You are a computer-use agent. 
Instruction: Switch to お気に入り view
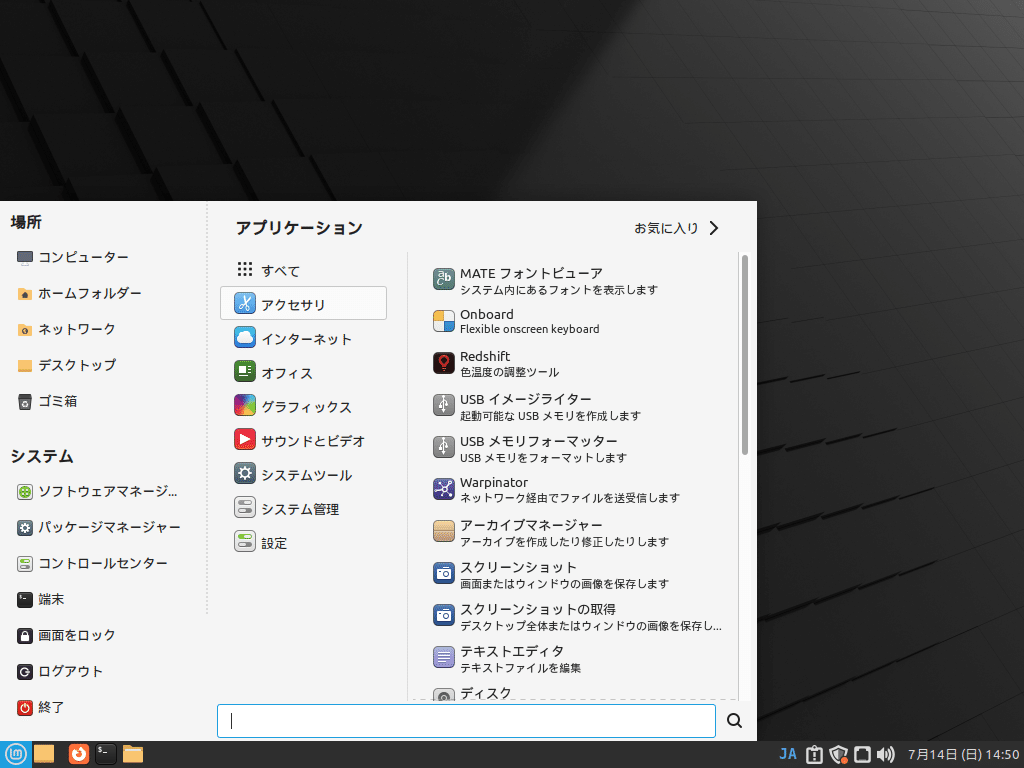pos(677,228)
